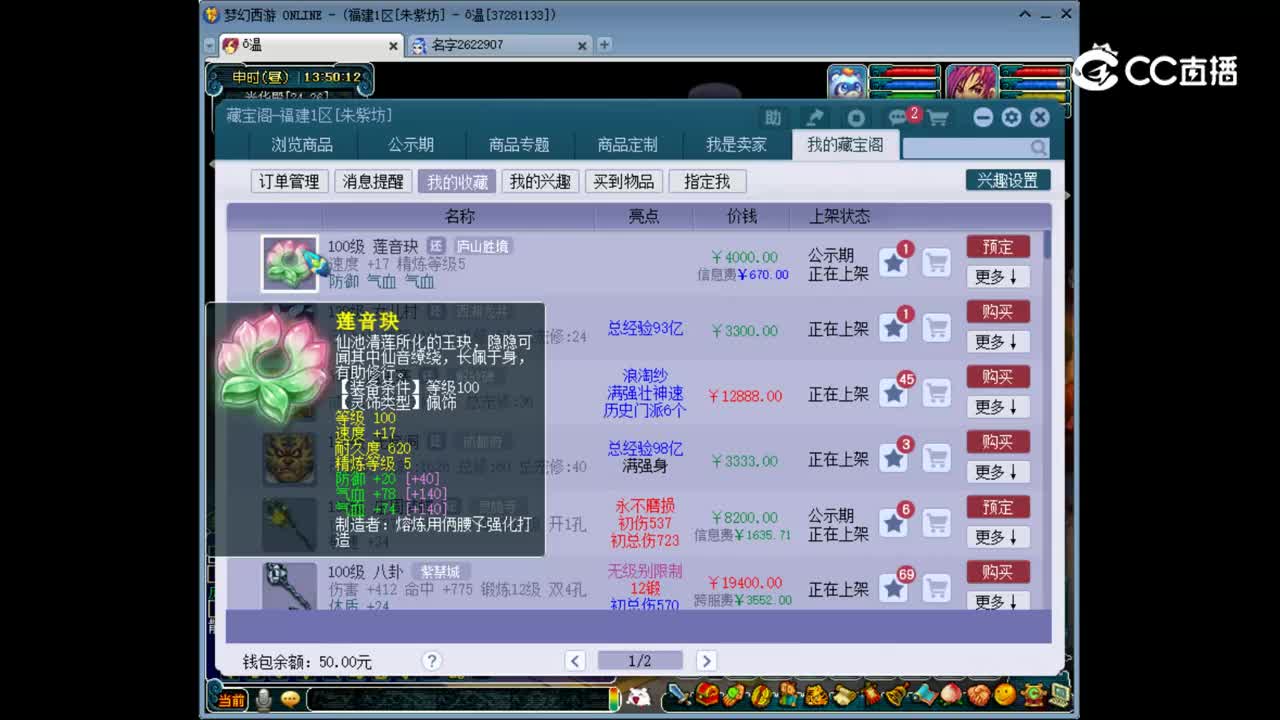Switch to the 公示期 tab
This screenshot has width=1280, height=720.
coord(411,145)
